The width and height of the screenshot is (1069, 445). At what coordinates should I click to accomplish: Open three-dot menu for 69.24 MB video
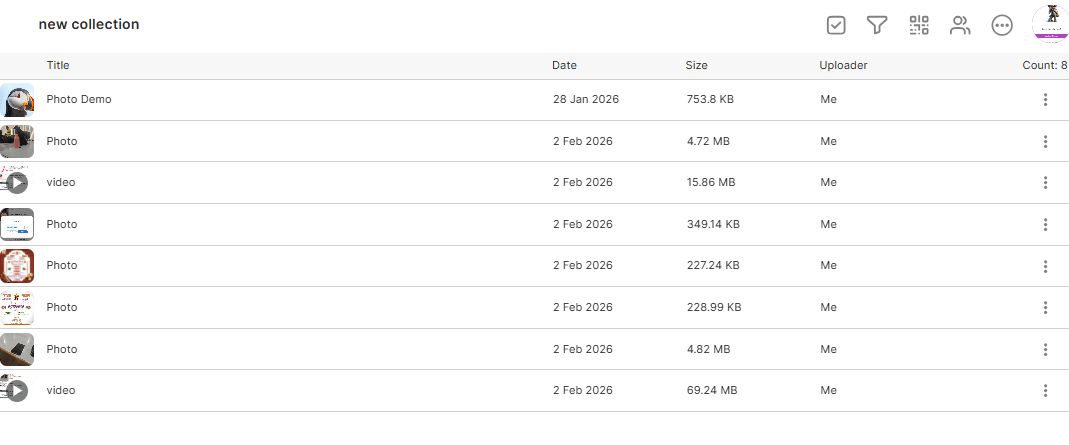(x=1045, y=390)
